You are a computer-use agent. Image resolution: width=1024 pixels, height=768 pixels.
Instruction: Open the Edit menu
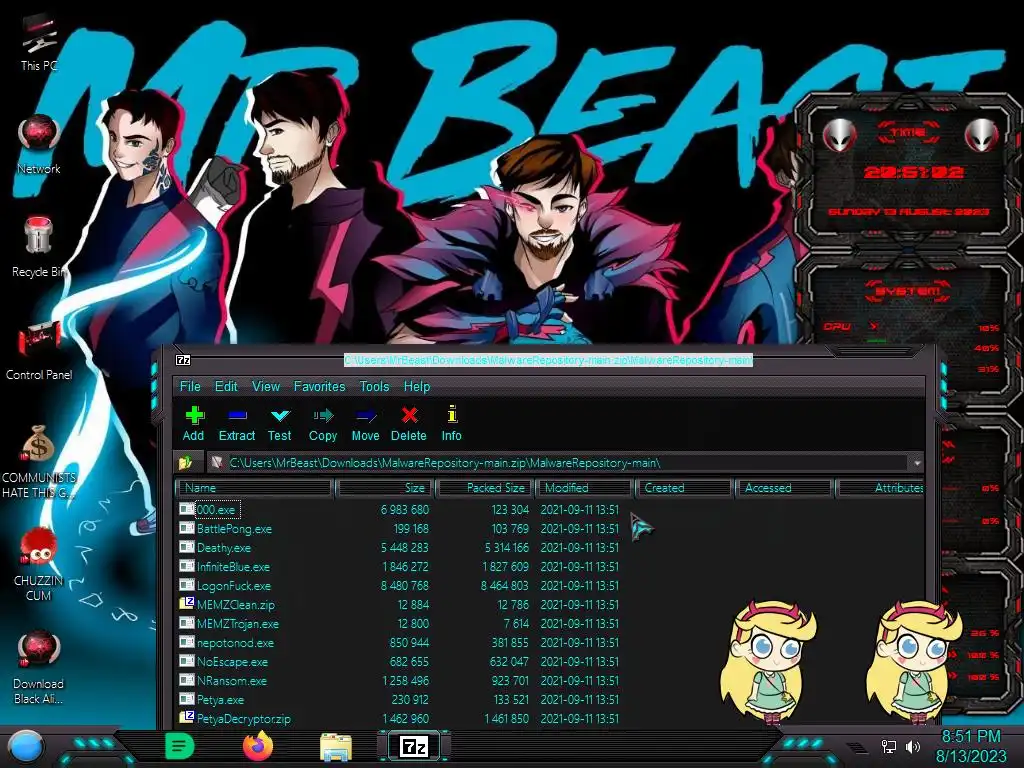point(226,387)
